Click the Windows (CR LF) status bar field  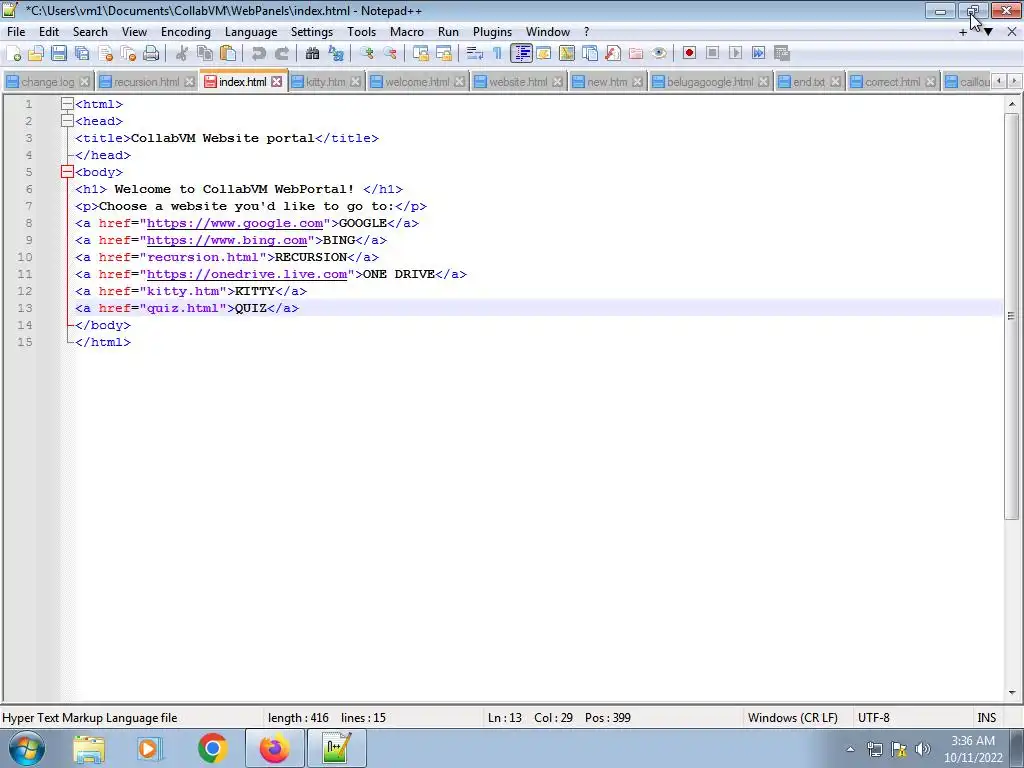click(793, 718)
